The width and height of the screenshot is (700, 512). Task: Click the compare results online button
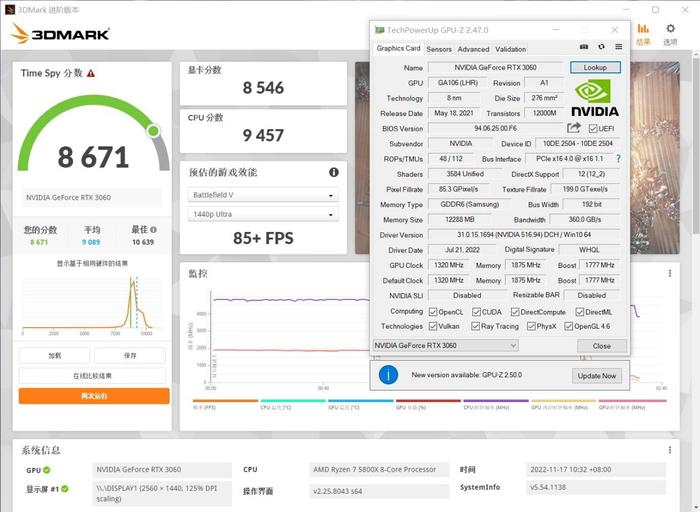point(92,376)
